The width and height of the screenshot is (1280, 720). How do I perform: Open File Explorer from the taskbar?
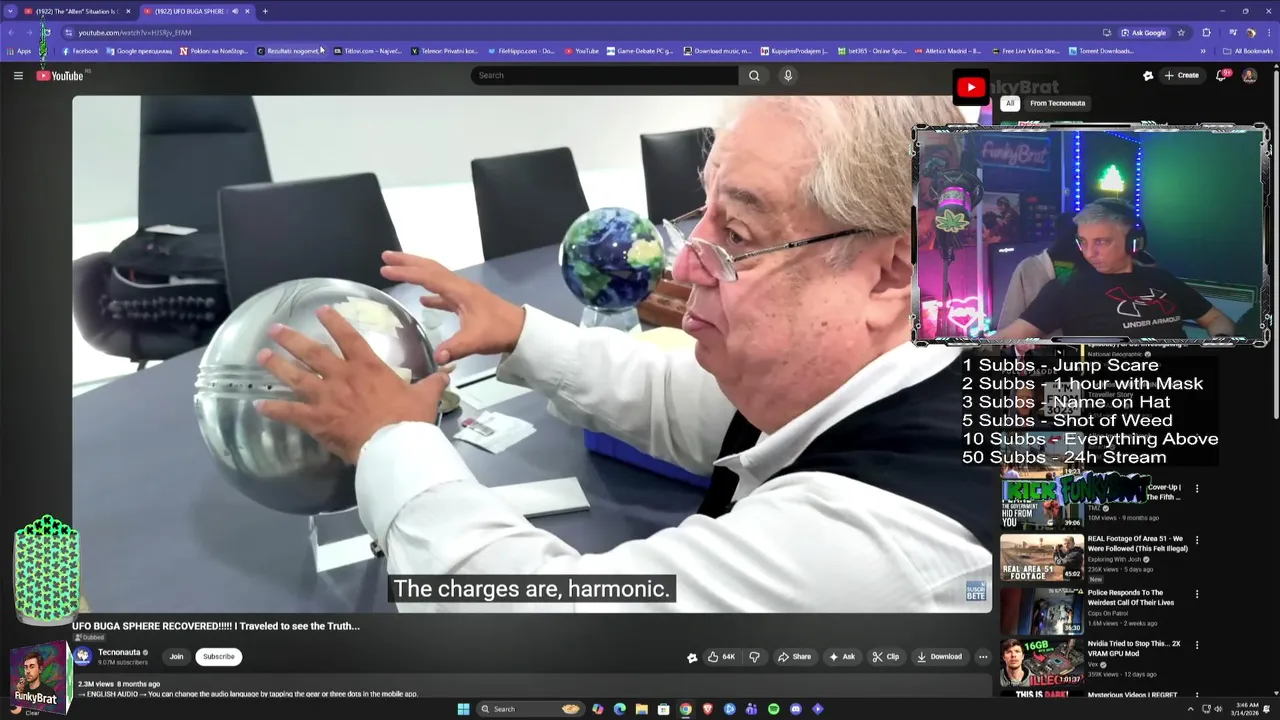[x=641, y=709]
